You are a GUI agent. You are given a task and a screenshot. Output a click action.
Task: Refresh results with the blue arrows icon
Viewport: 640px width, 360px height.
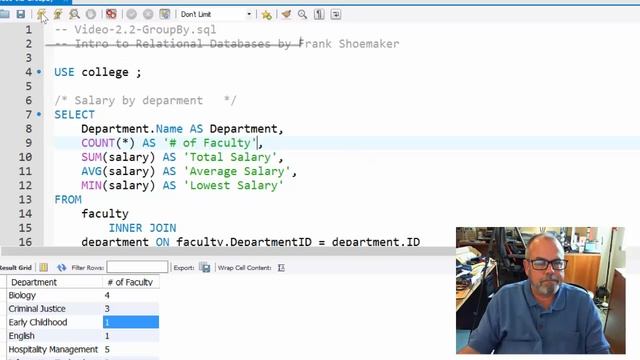click(x=61, y=267)
